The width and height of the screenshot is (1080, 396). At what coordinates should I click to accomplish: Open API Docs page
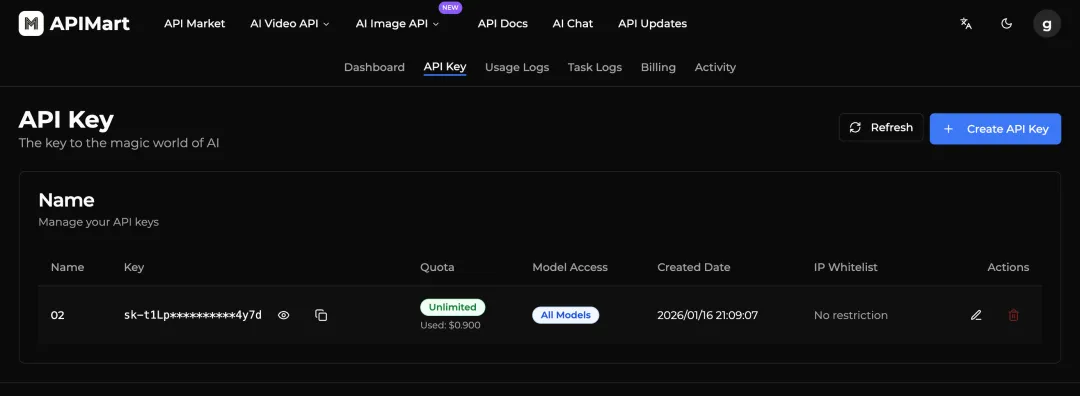tap(502, 23)
